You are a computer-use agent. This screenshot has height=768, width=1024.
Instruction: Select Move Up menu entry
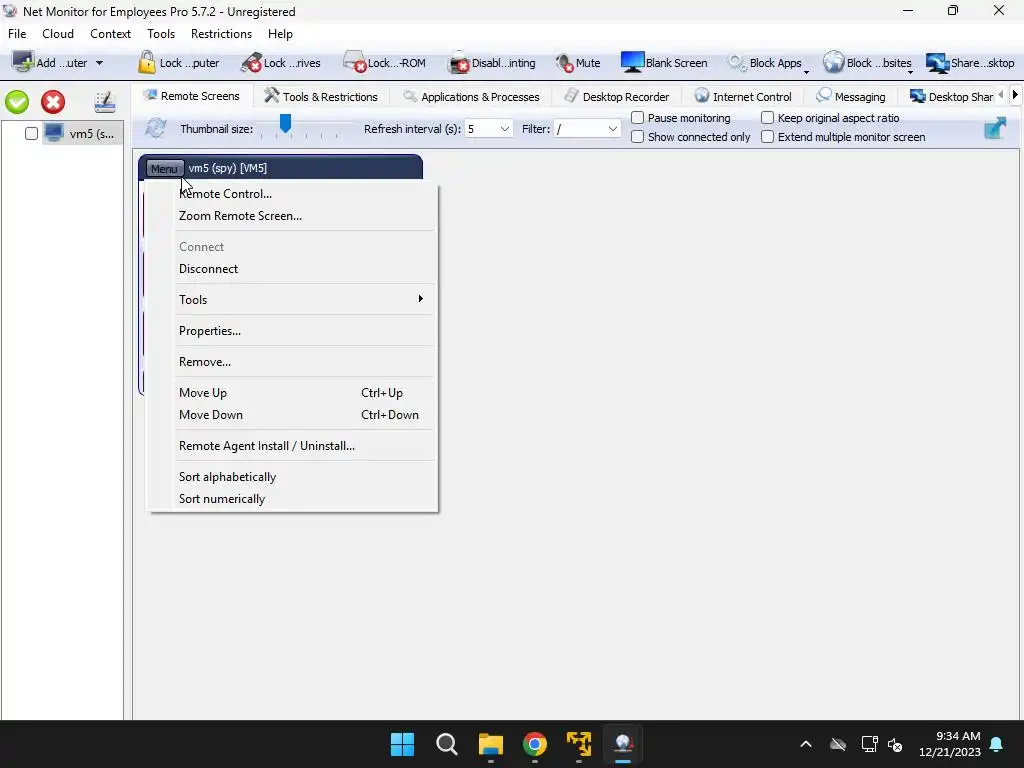point(291,392)
